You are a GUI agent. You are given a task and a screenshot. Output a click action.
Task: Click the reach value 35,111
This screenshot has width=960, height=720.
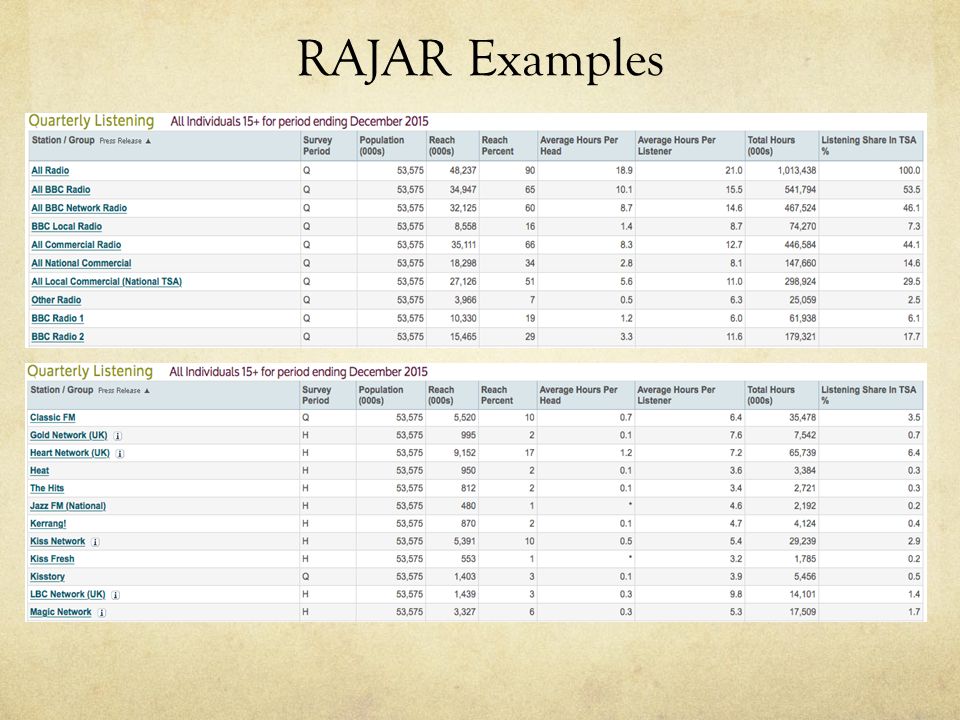[463, 245]
